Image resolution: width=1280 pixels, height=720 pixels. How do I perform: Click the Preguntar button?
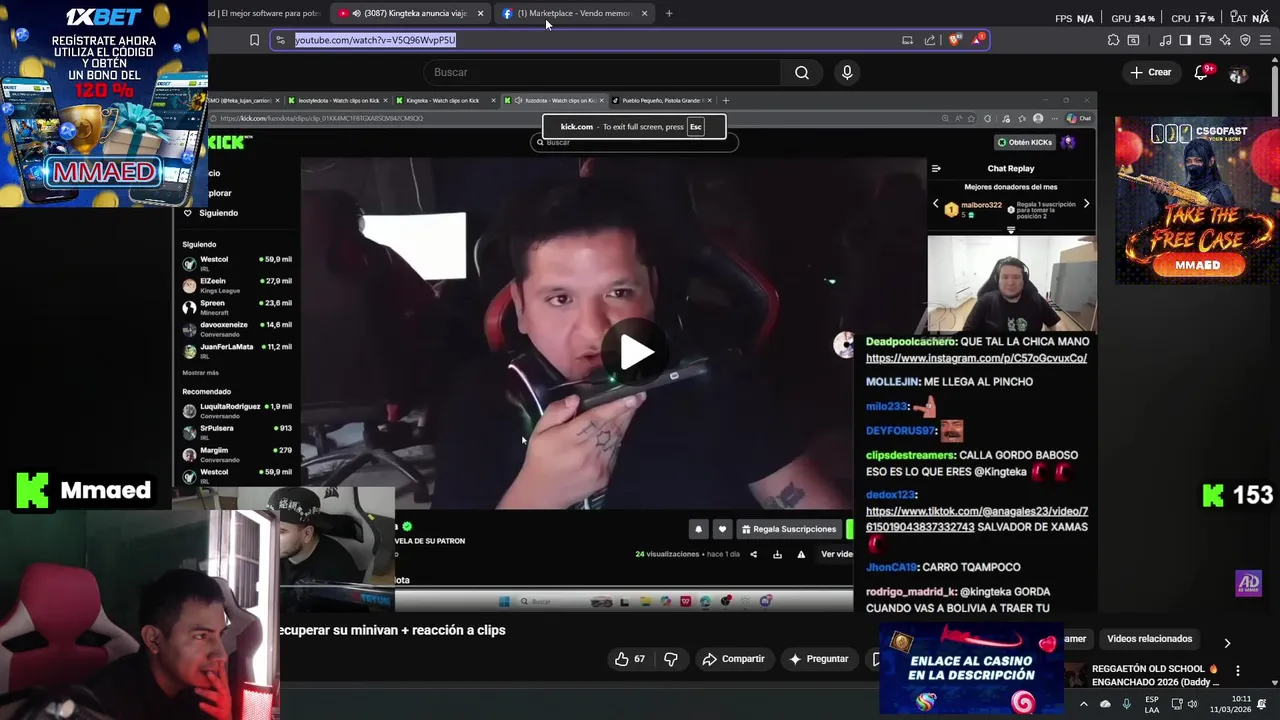coord(819,659)
